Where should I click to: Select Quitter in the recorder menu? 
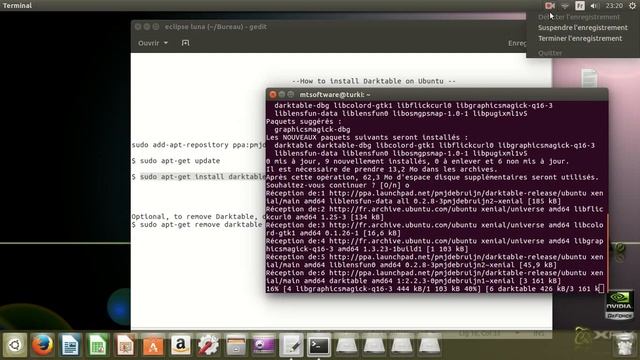[550, 53]
